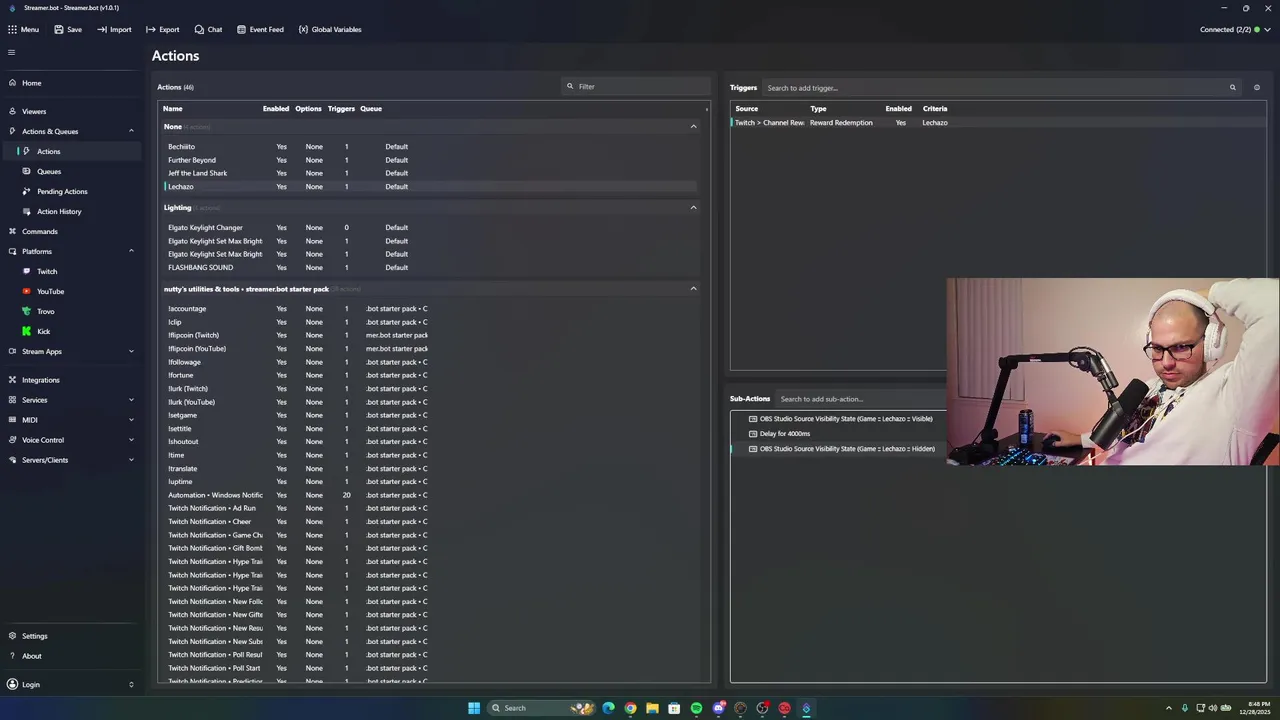Screen dimensions: 1280x720
Task: Click the Save toolbar button
Action: 68,29
